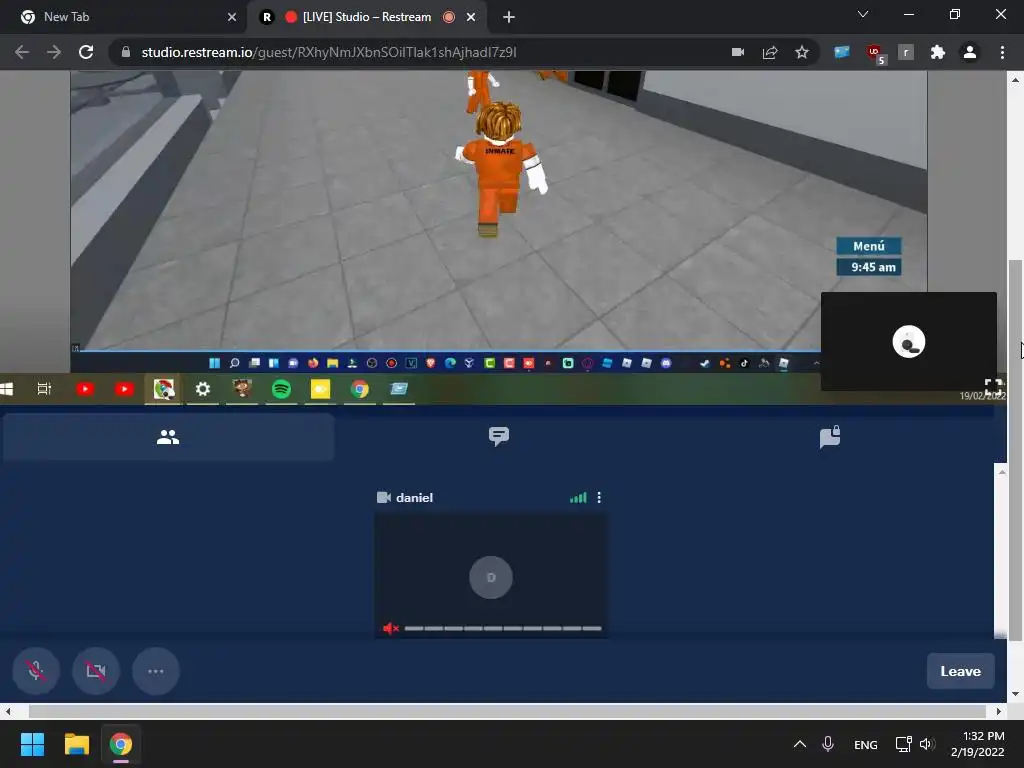Check daniel's green signal strength bars
The width and height of the screenshot is (1024, 768).
pyautogui.click(x=578, y=498)
